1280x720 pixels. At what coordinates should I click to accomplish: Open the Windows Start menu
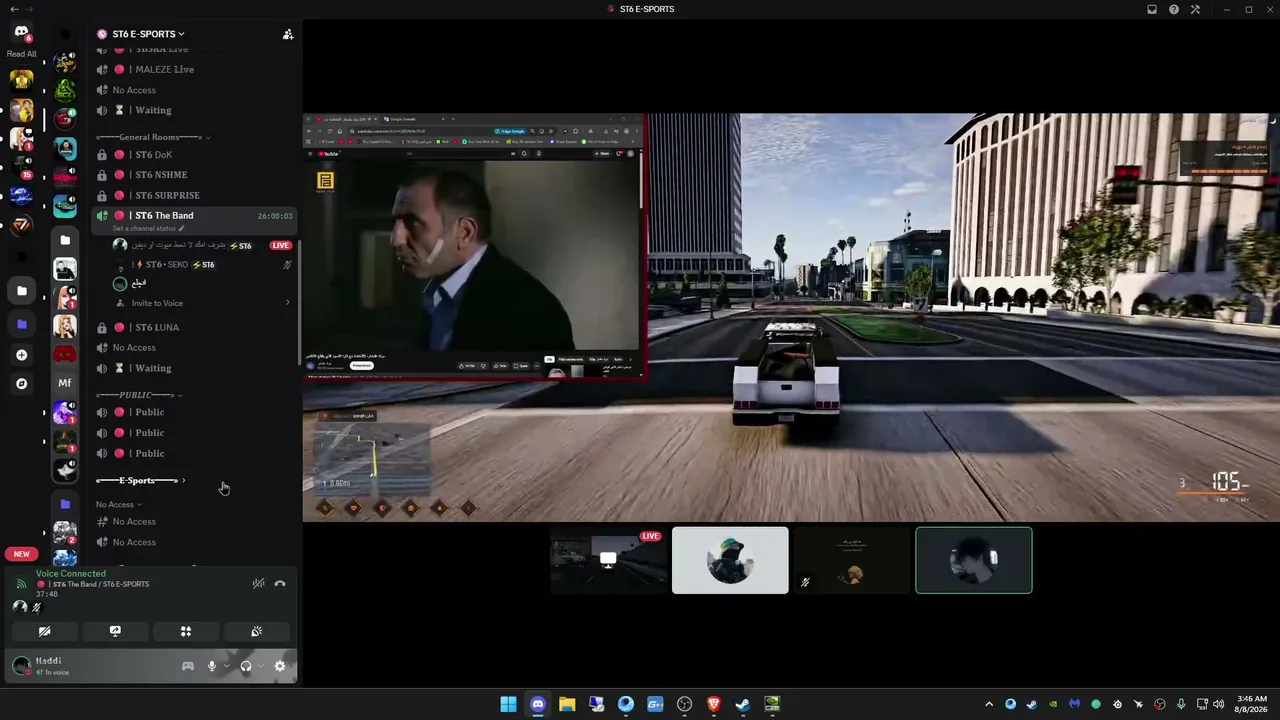(x=508, y=704)
